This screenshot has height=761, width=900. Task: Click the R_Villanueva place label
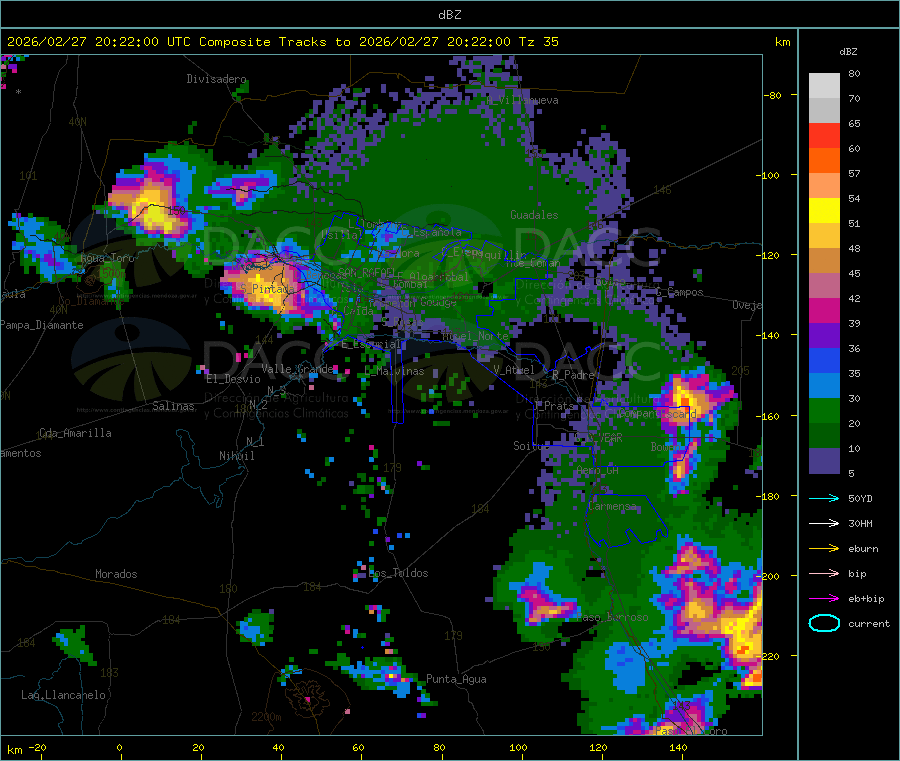point(522,100)
